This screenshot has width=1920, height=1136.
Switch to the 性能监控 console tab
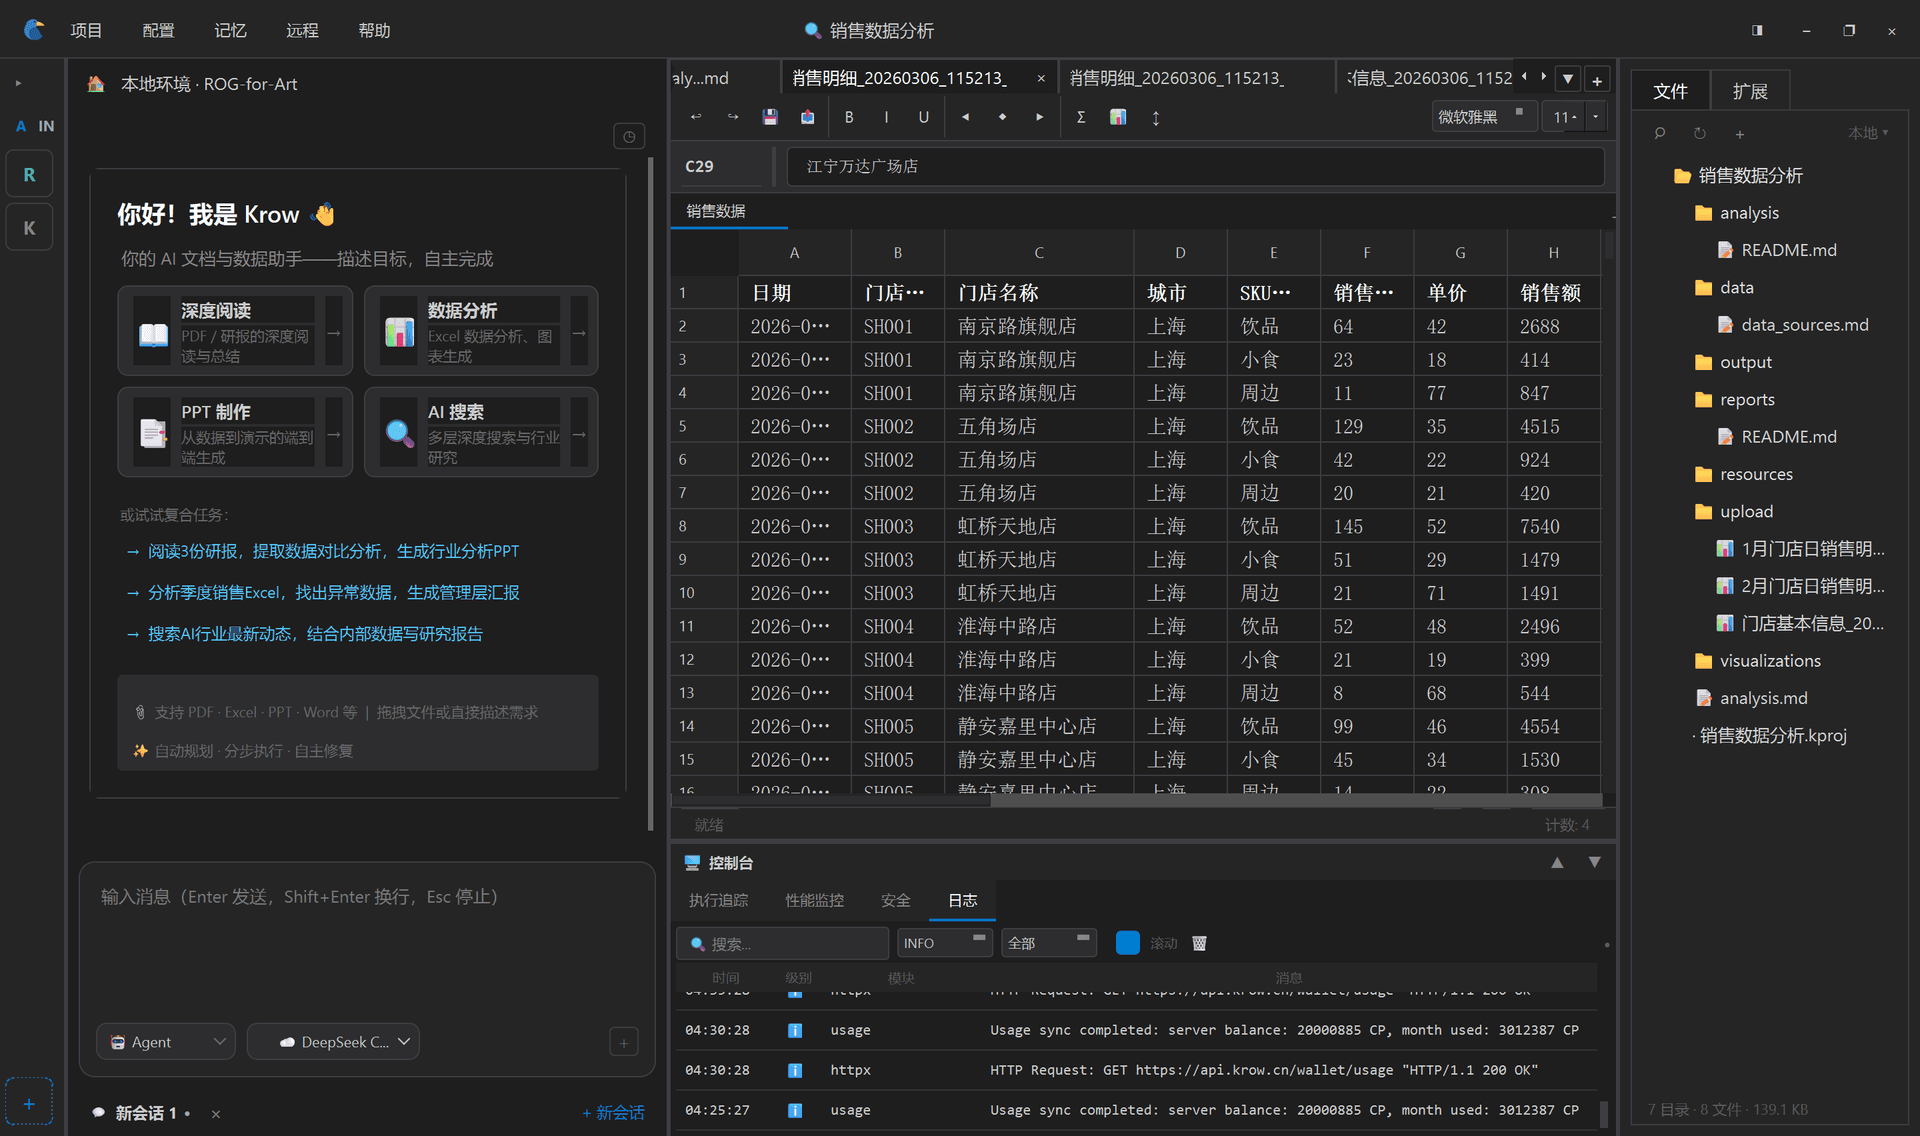click(814, 900)
